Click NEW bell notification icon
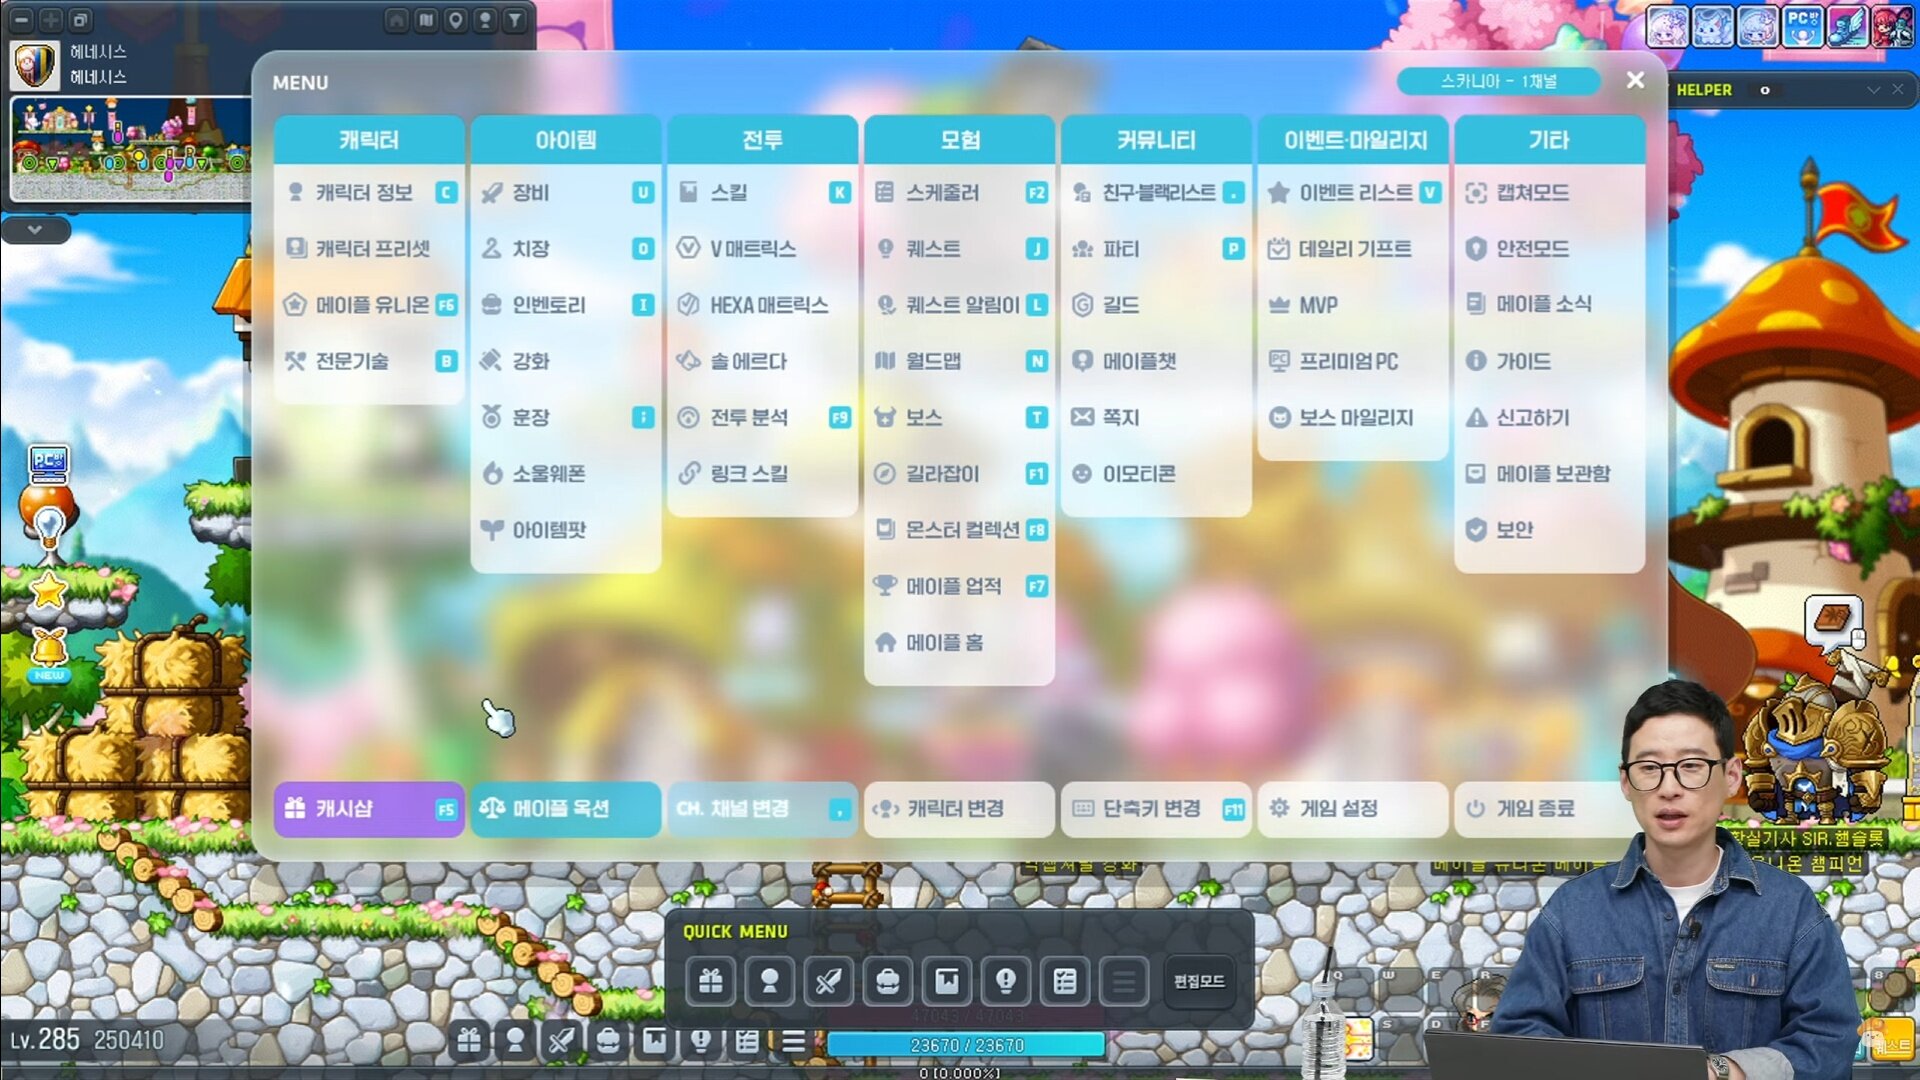The width and height of the screenshot is (1920, 1080). tap(49, 654)
